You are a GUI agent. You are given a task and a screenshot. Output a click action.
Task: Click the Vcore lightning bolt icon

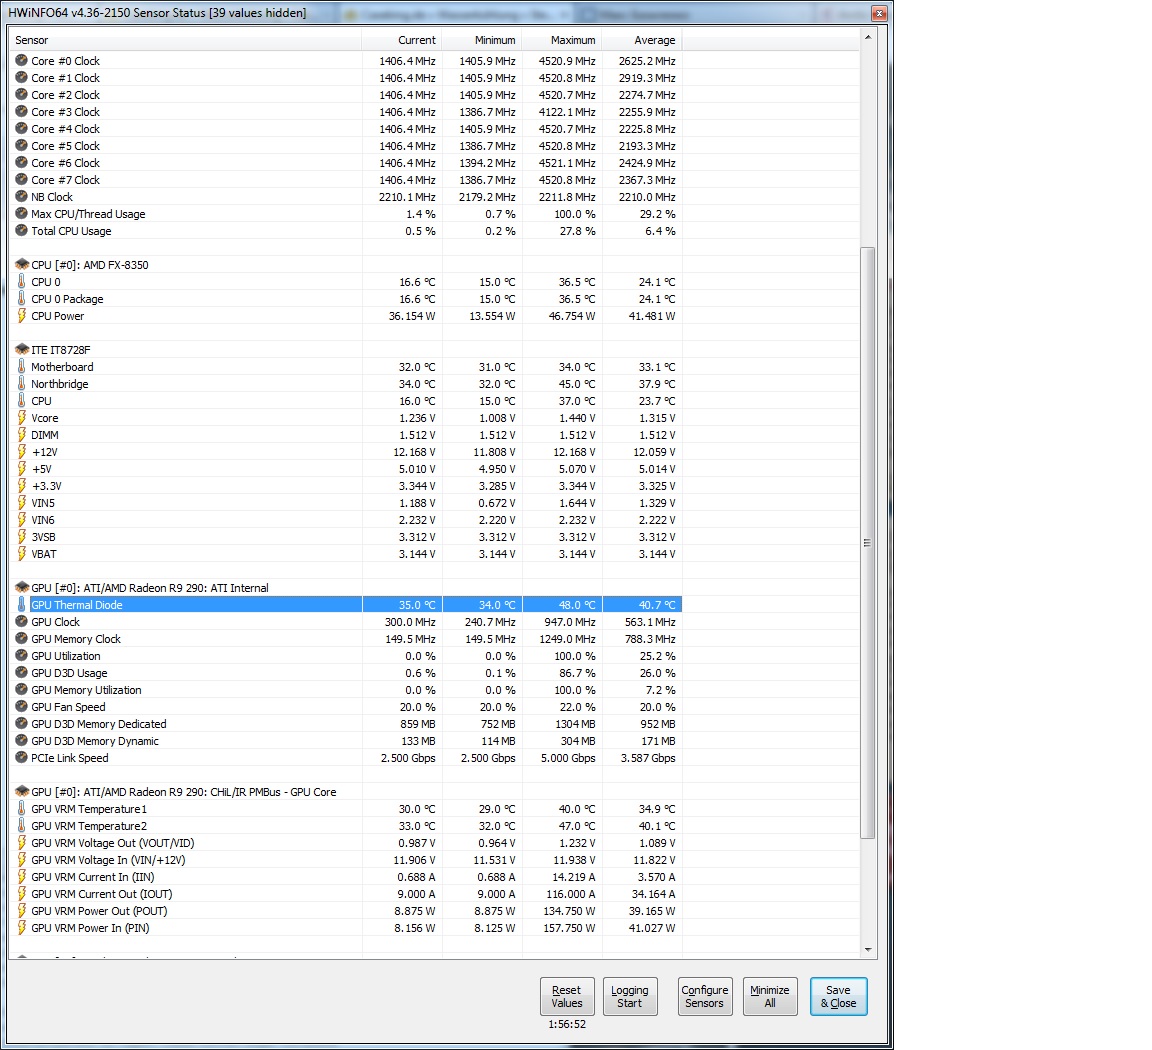21,417
